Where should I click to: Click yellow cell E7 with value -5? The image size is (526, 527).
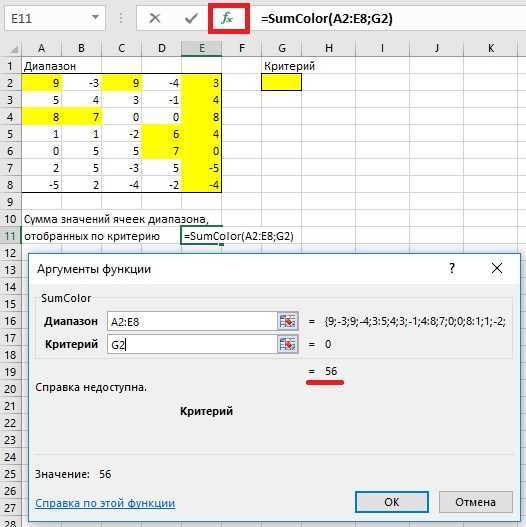202,168
